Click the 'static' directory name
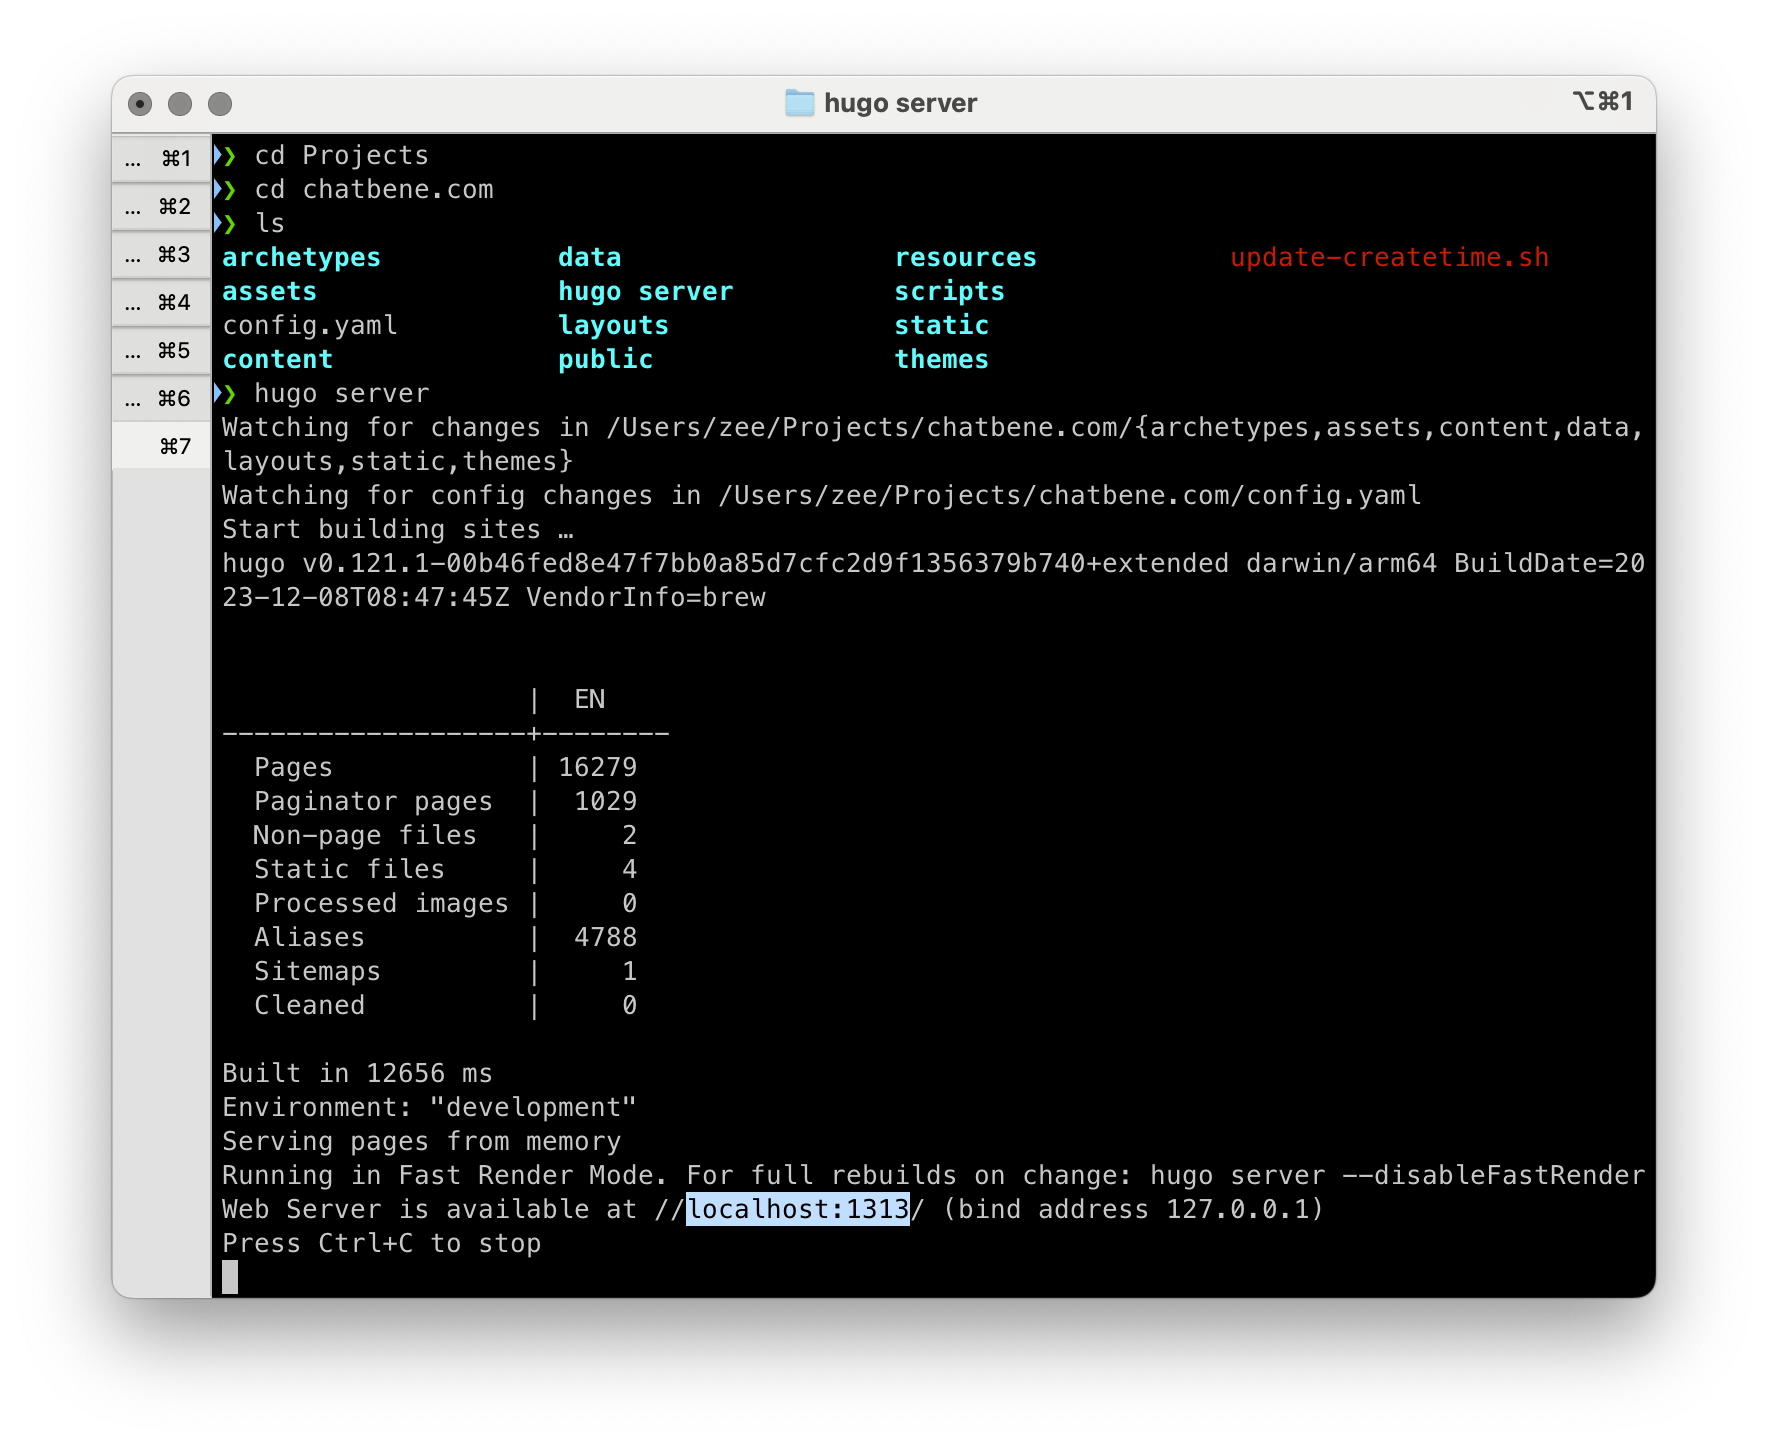This screenshot has width=1768, height=1446. coord(942,326)
